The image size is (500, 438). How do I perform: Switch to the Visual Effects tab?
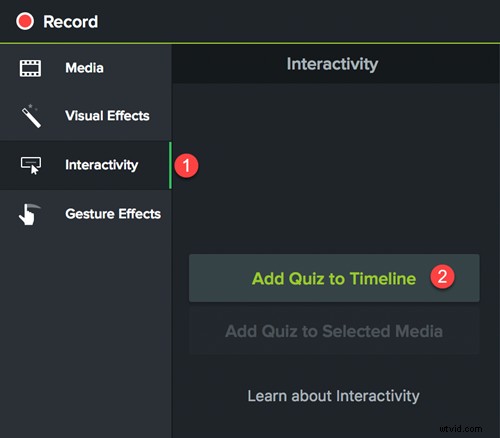click(107, 116)
